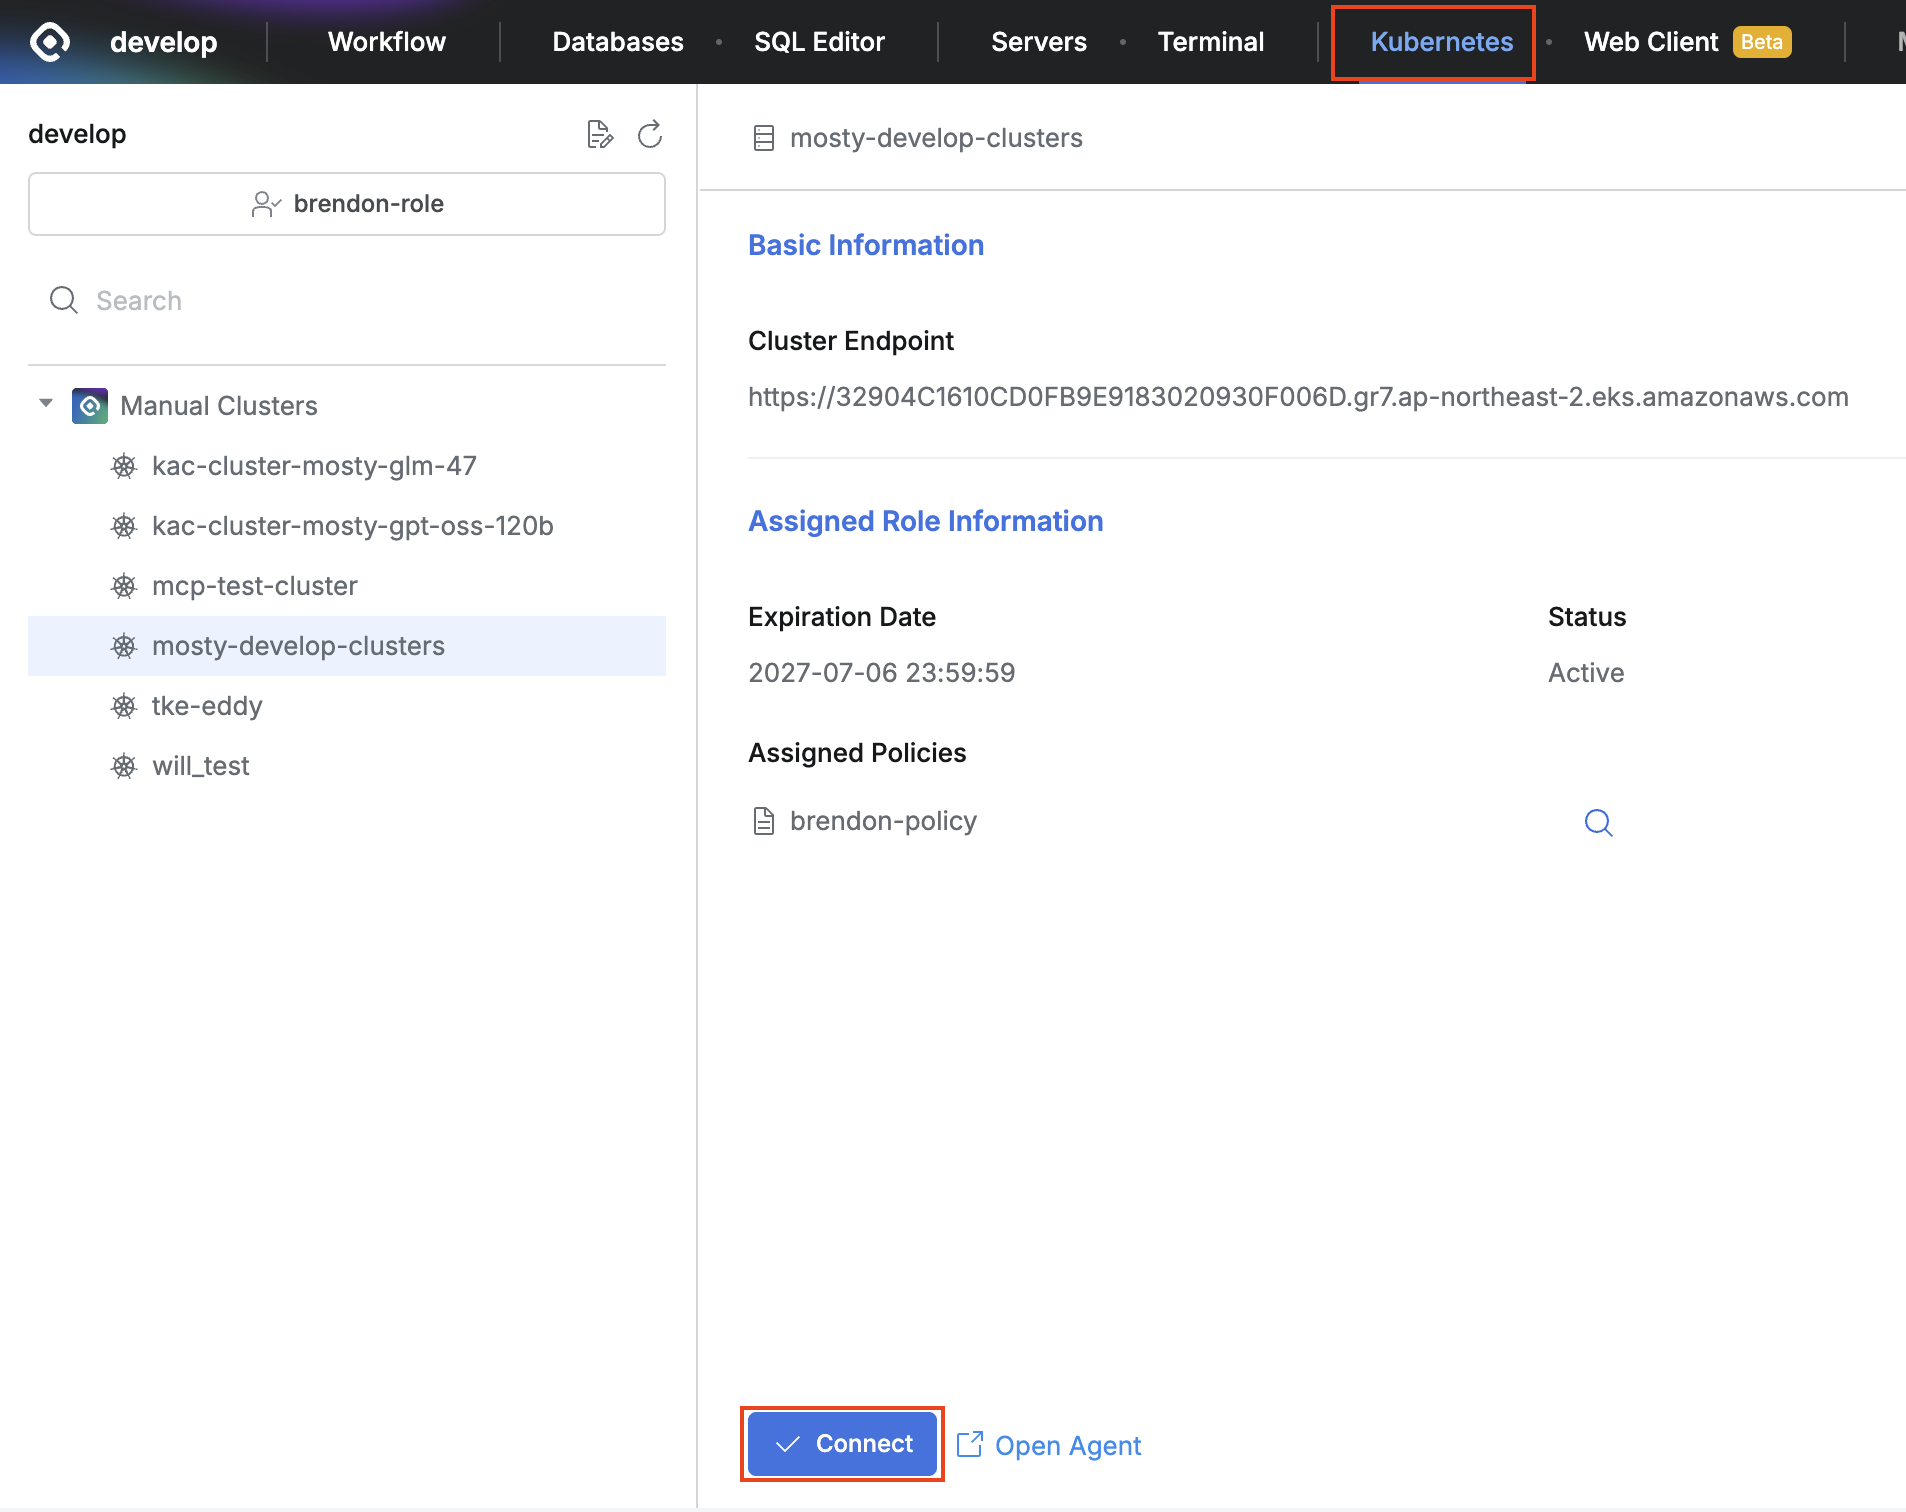Select kac-cluster-mosty-glm-47 cluster
This screenshot has height=1512, width=1906.
pos(347,466)
